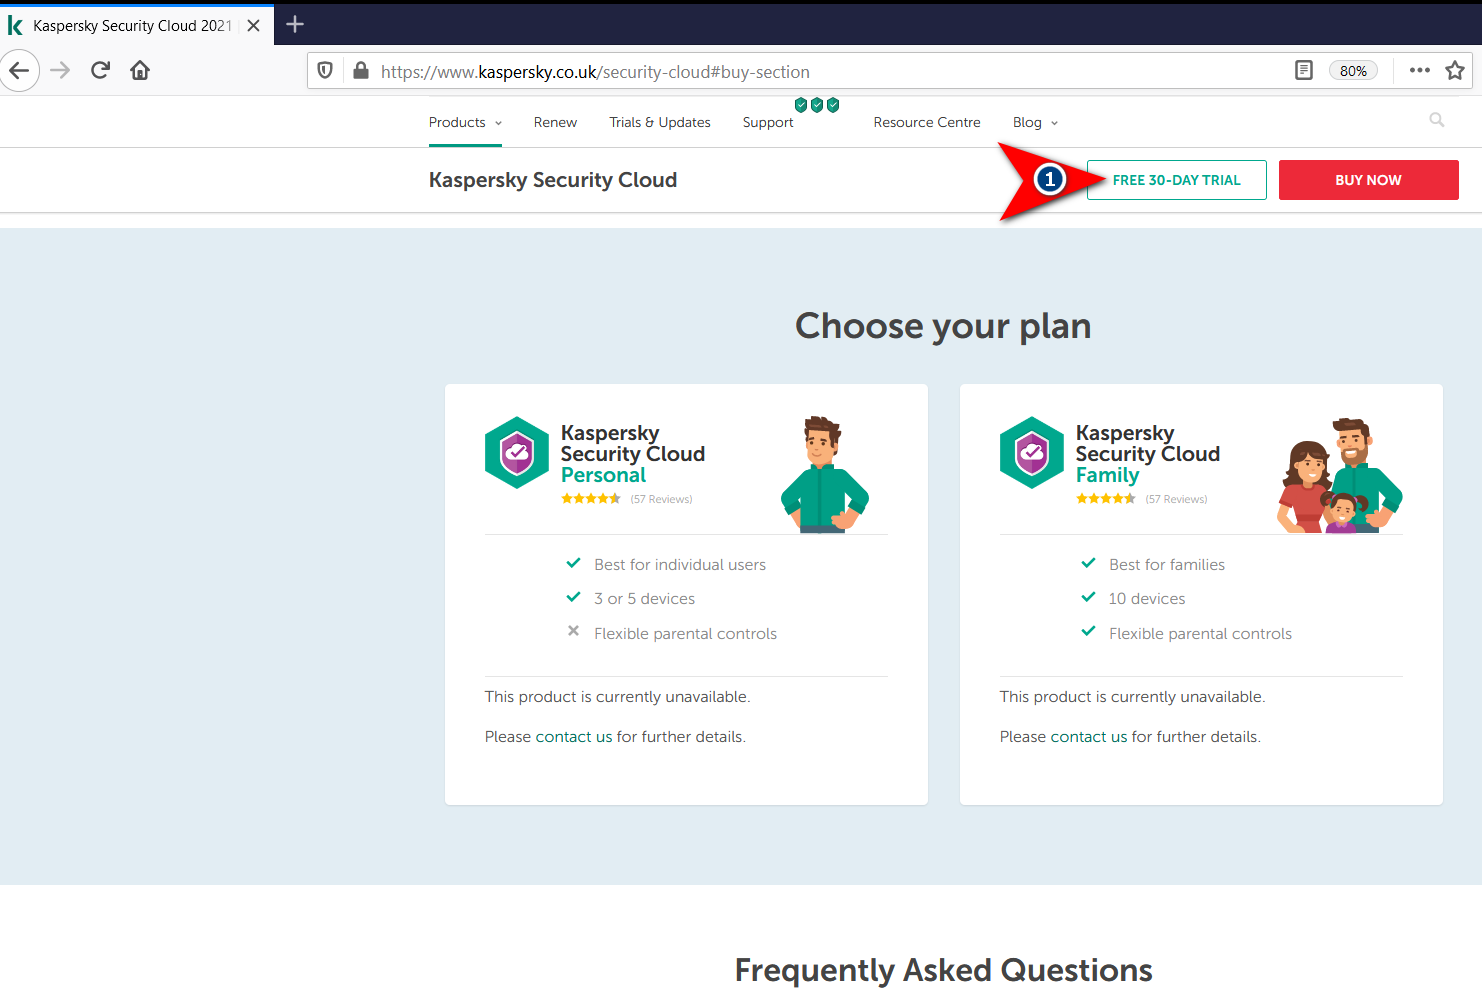Reset the 80% zoom level badge
Viewport: 1482px width, 1007px height.
1353,71
